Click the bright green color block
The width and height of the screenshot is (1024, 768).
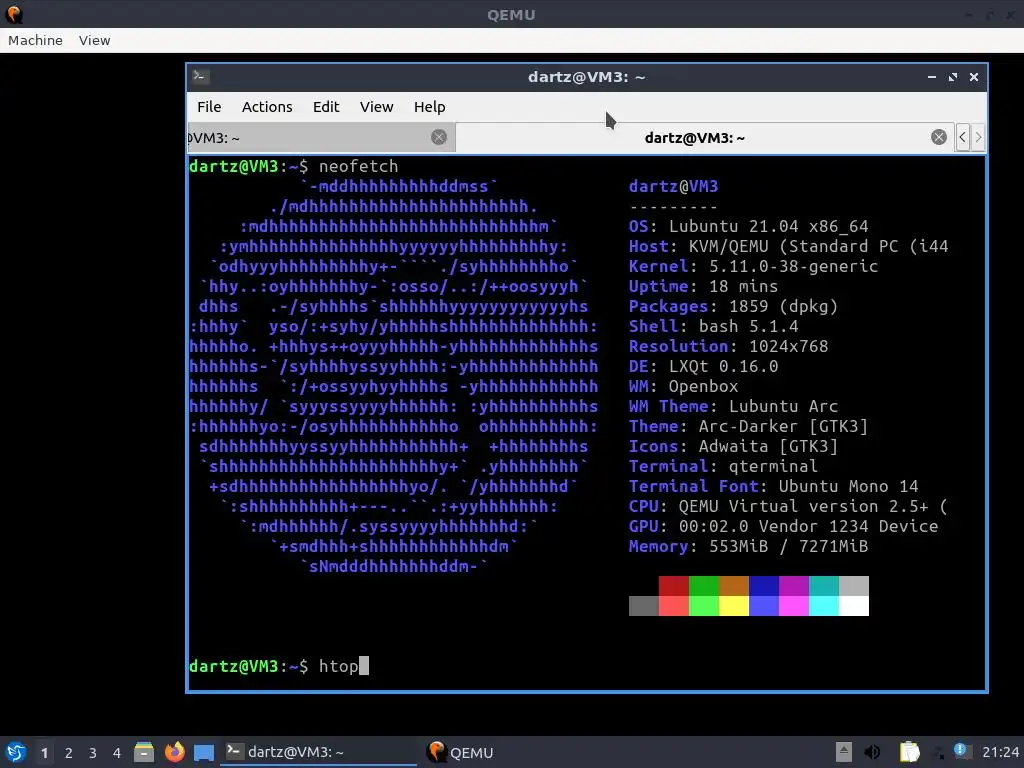703,606
